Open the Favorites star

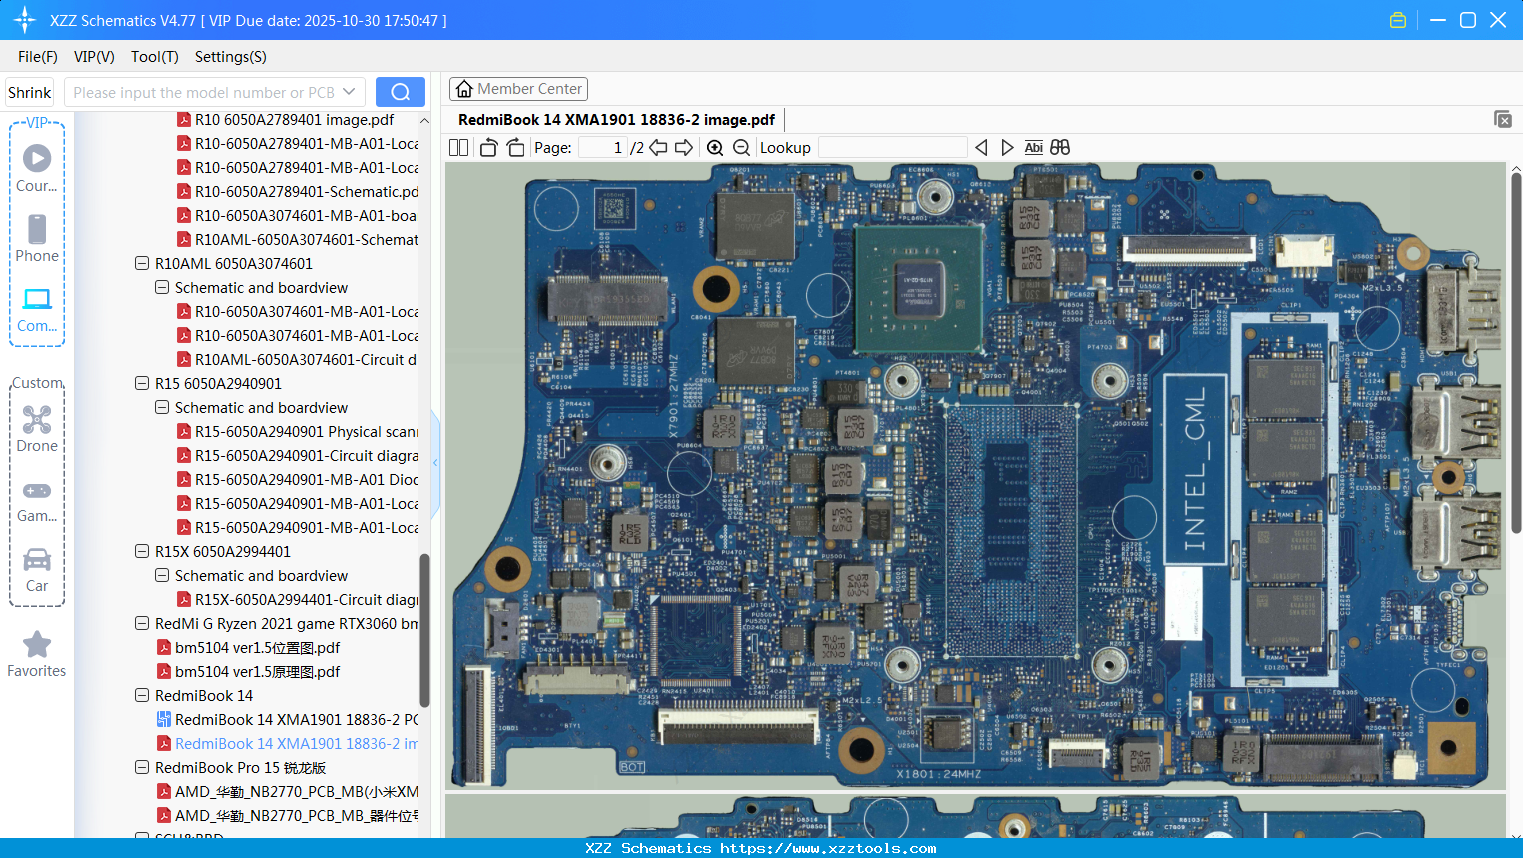(x=37, y=654)
